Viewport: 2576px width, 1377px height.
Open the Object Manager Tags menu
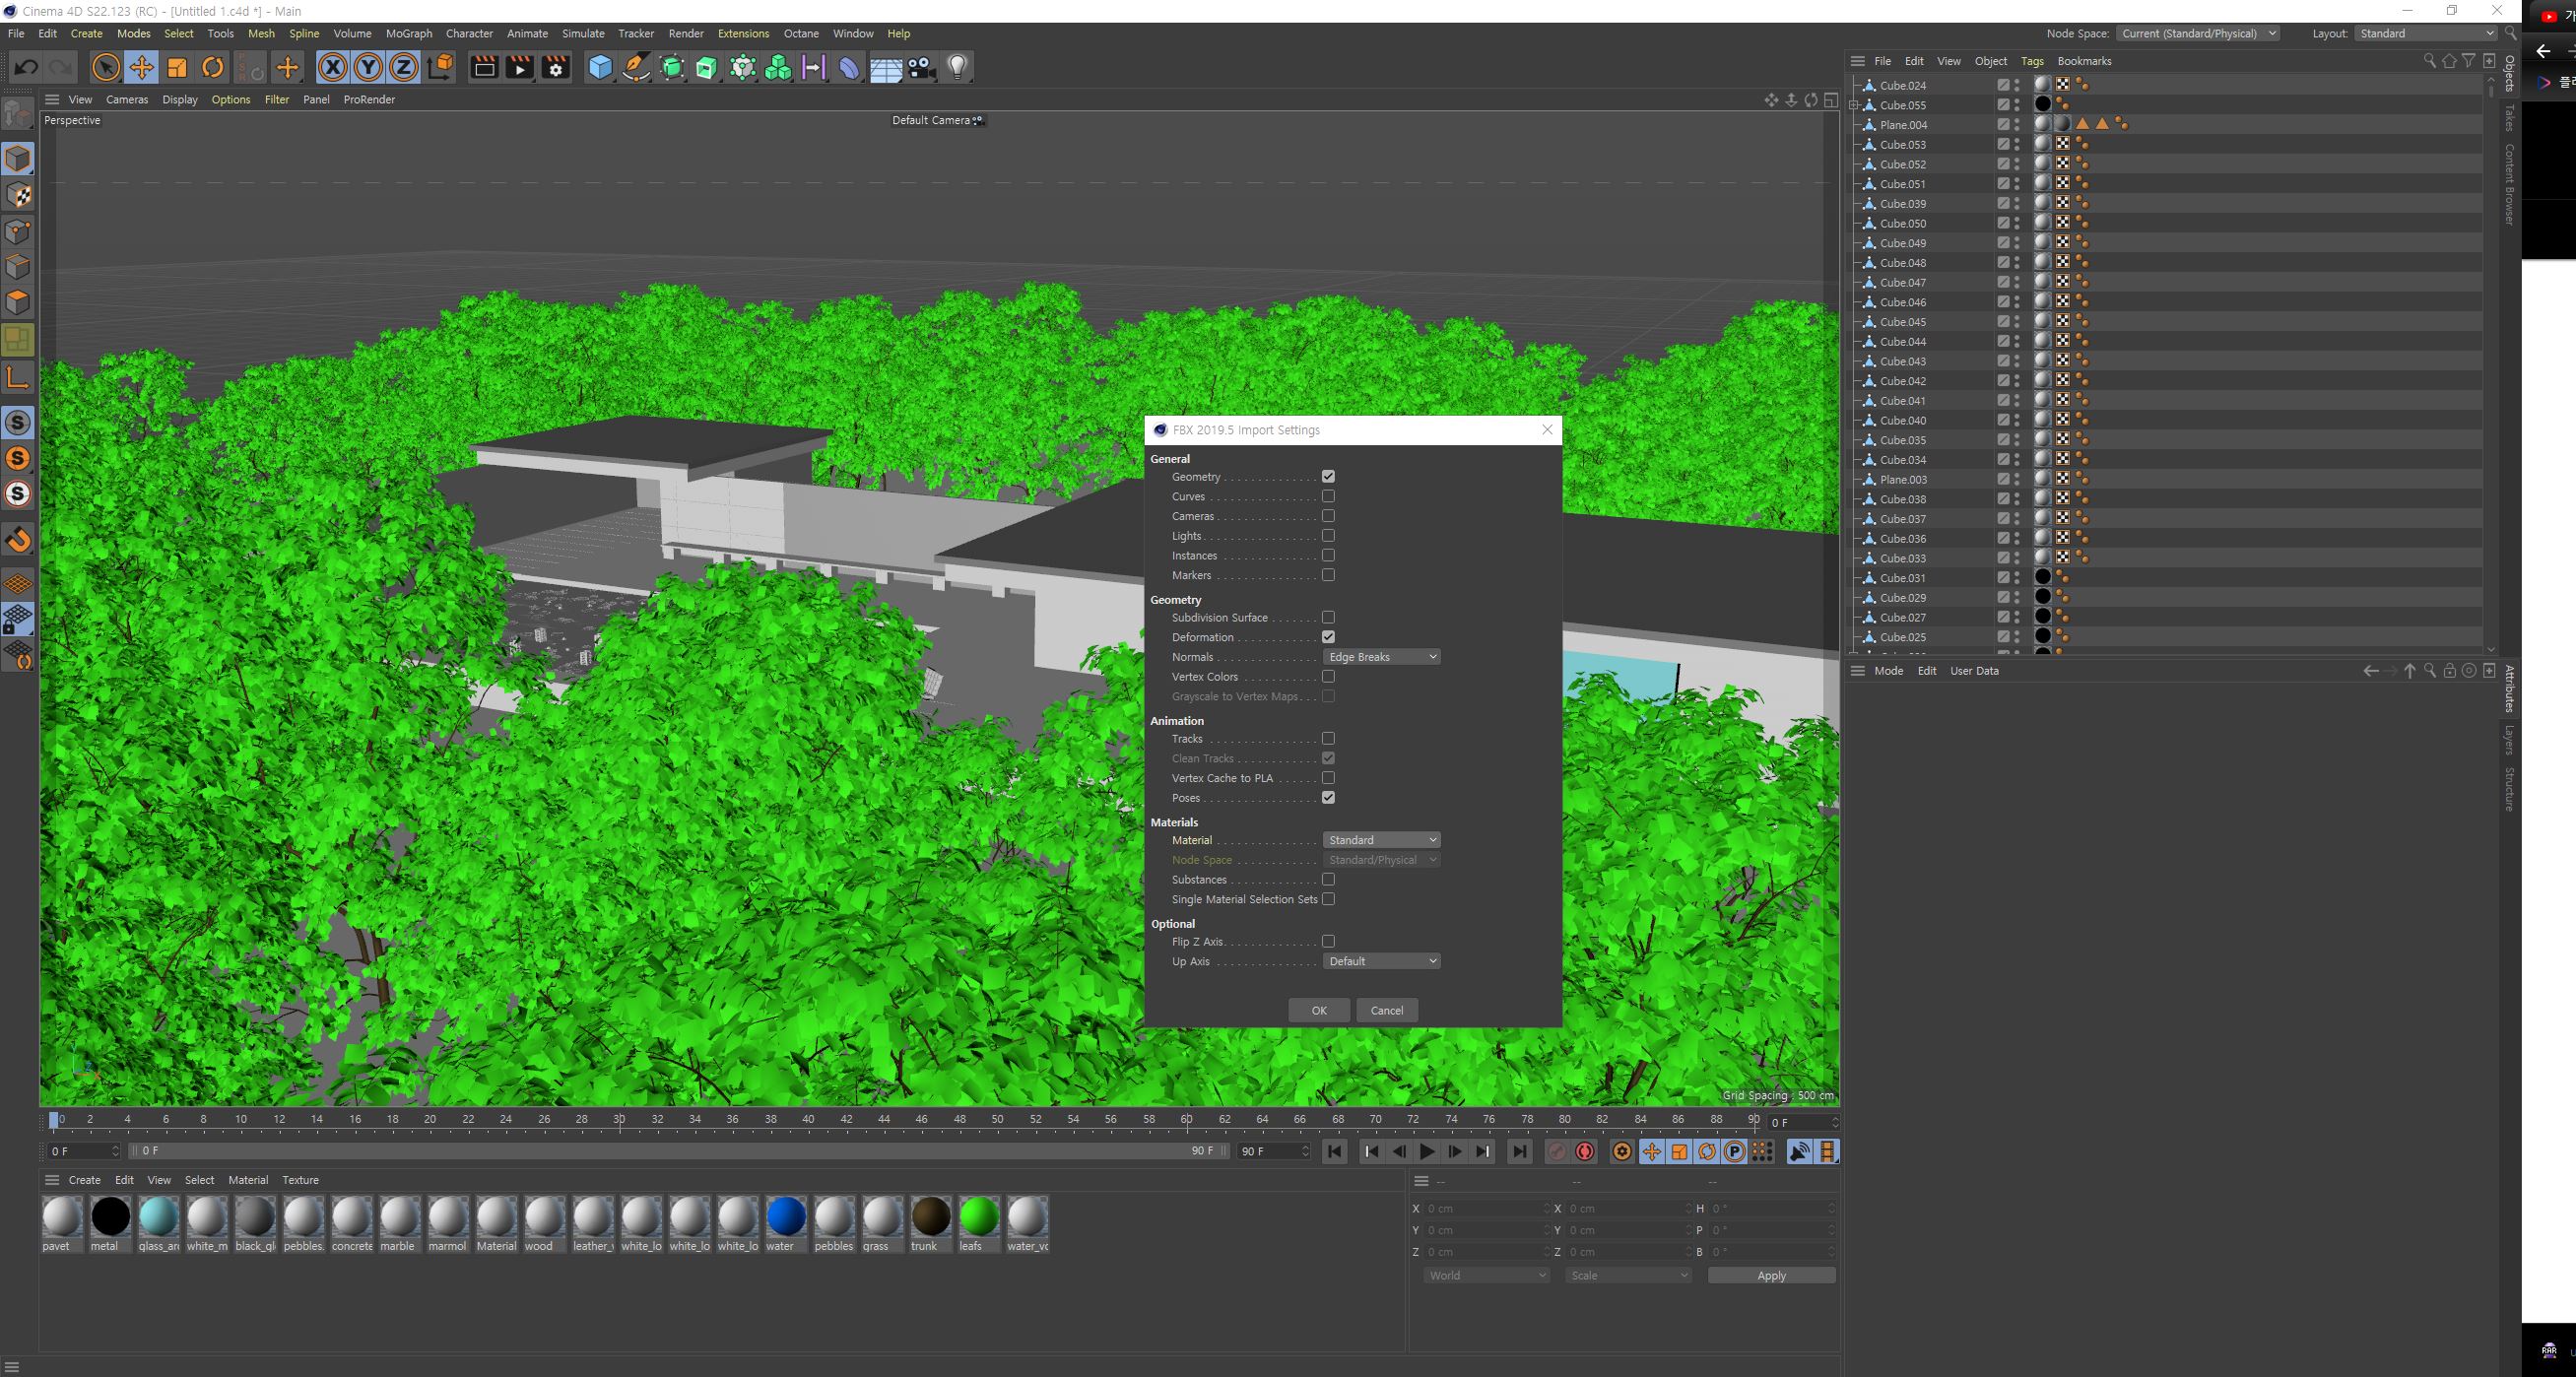(2032, 61)
